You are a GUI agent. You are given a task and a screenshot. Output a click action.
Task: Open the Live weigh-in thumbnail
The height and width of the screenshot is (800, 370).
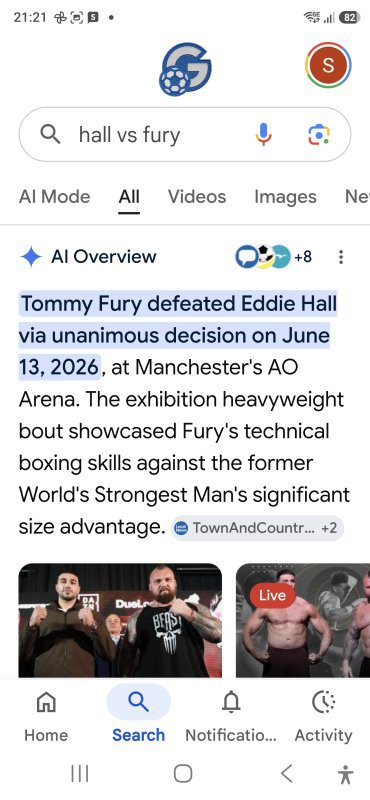(303, 620)
